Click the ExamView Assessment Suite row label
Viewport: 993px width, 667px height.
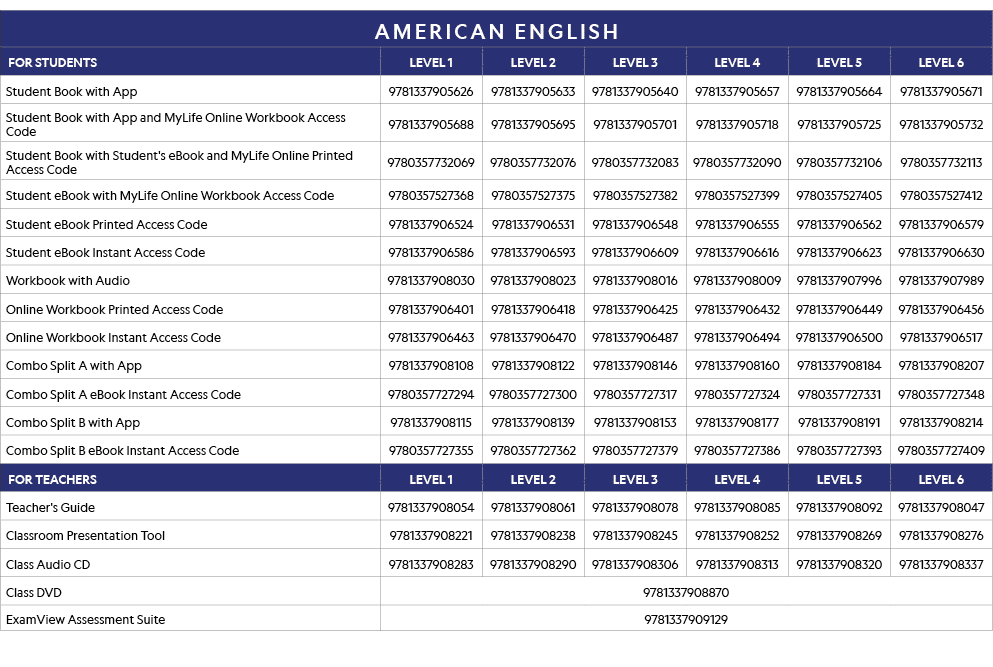(86, 620)
